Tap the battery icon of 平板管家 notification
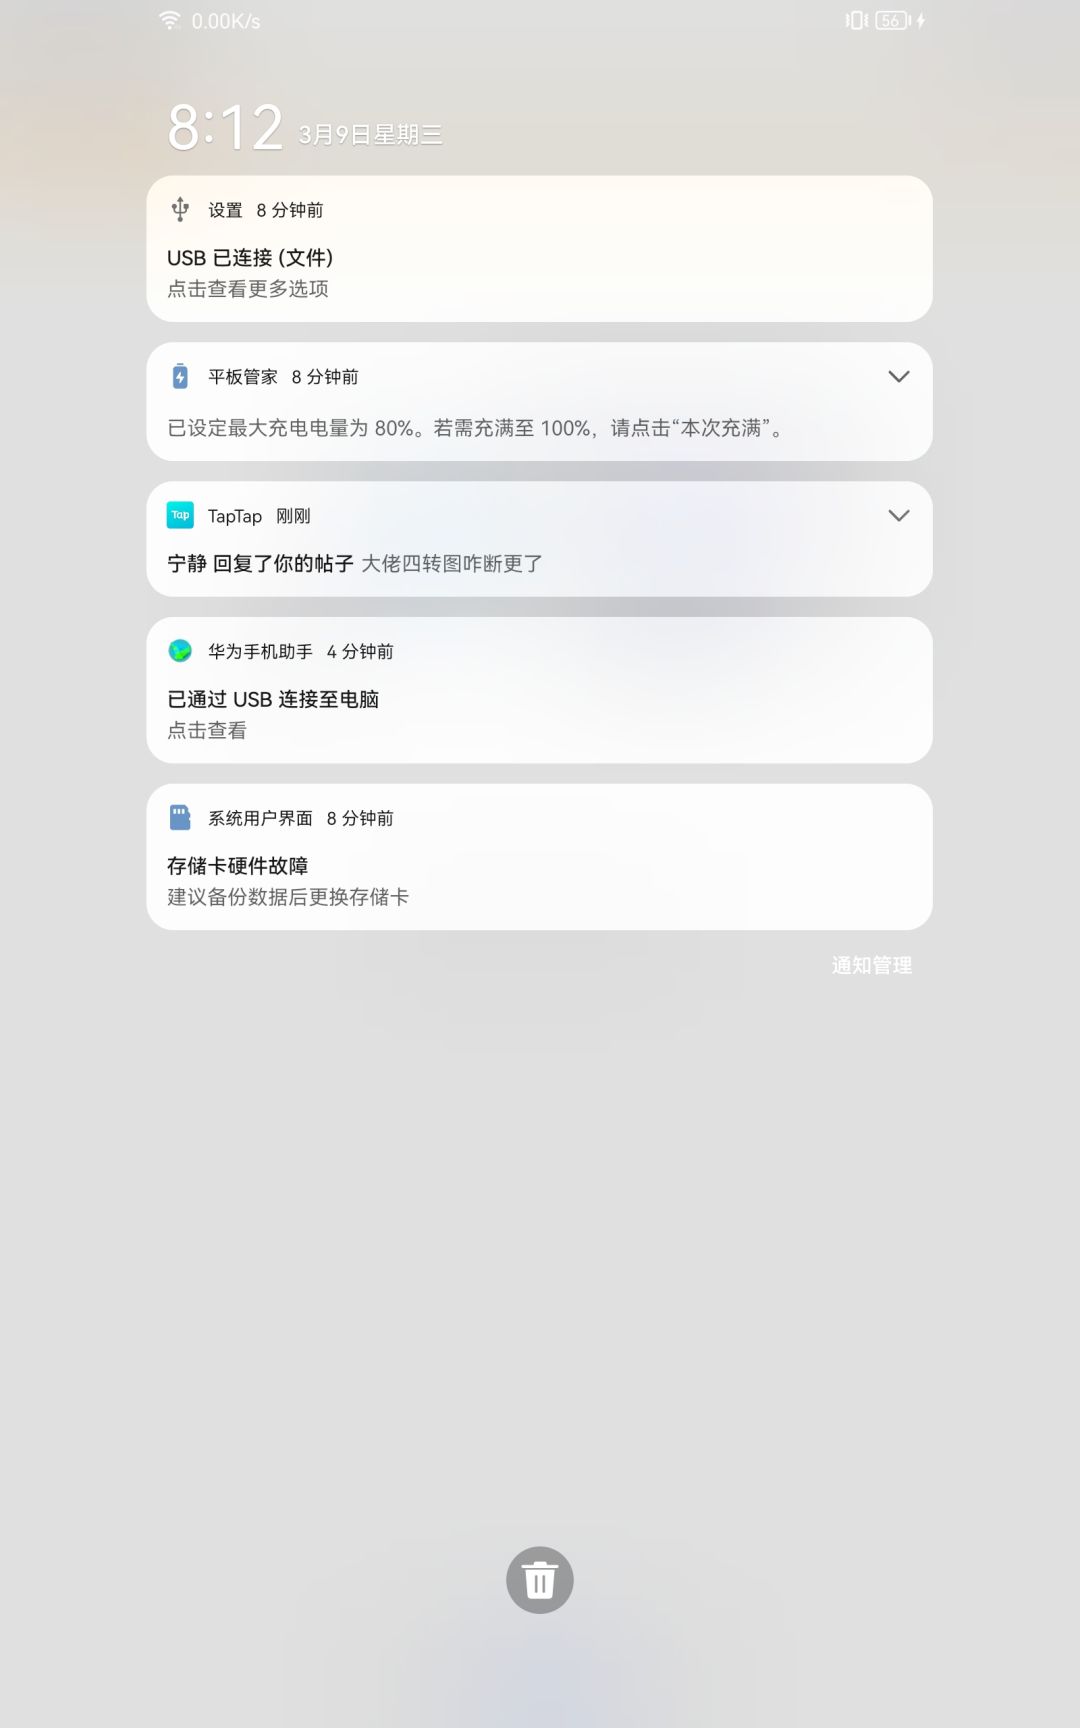1080x1728 pixels. click(180, 376)
